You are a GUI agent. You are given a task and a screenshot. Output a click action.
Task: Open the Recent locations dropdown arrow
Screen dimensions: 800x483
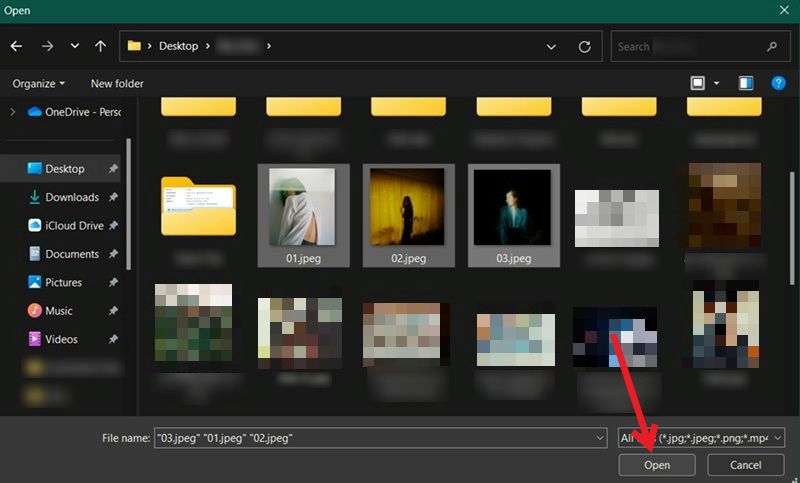(x=75, y=46)
